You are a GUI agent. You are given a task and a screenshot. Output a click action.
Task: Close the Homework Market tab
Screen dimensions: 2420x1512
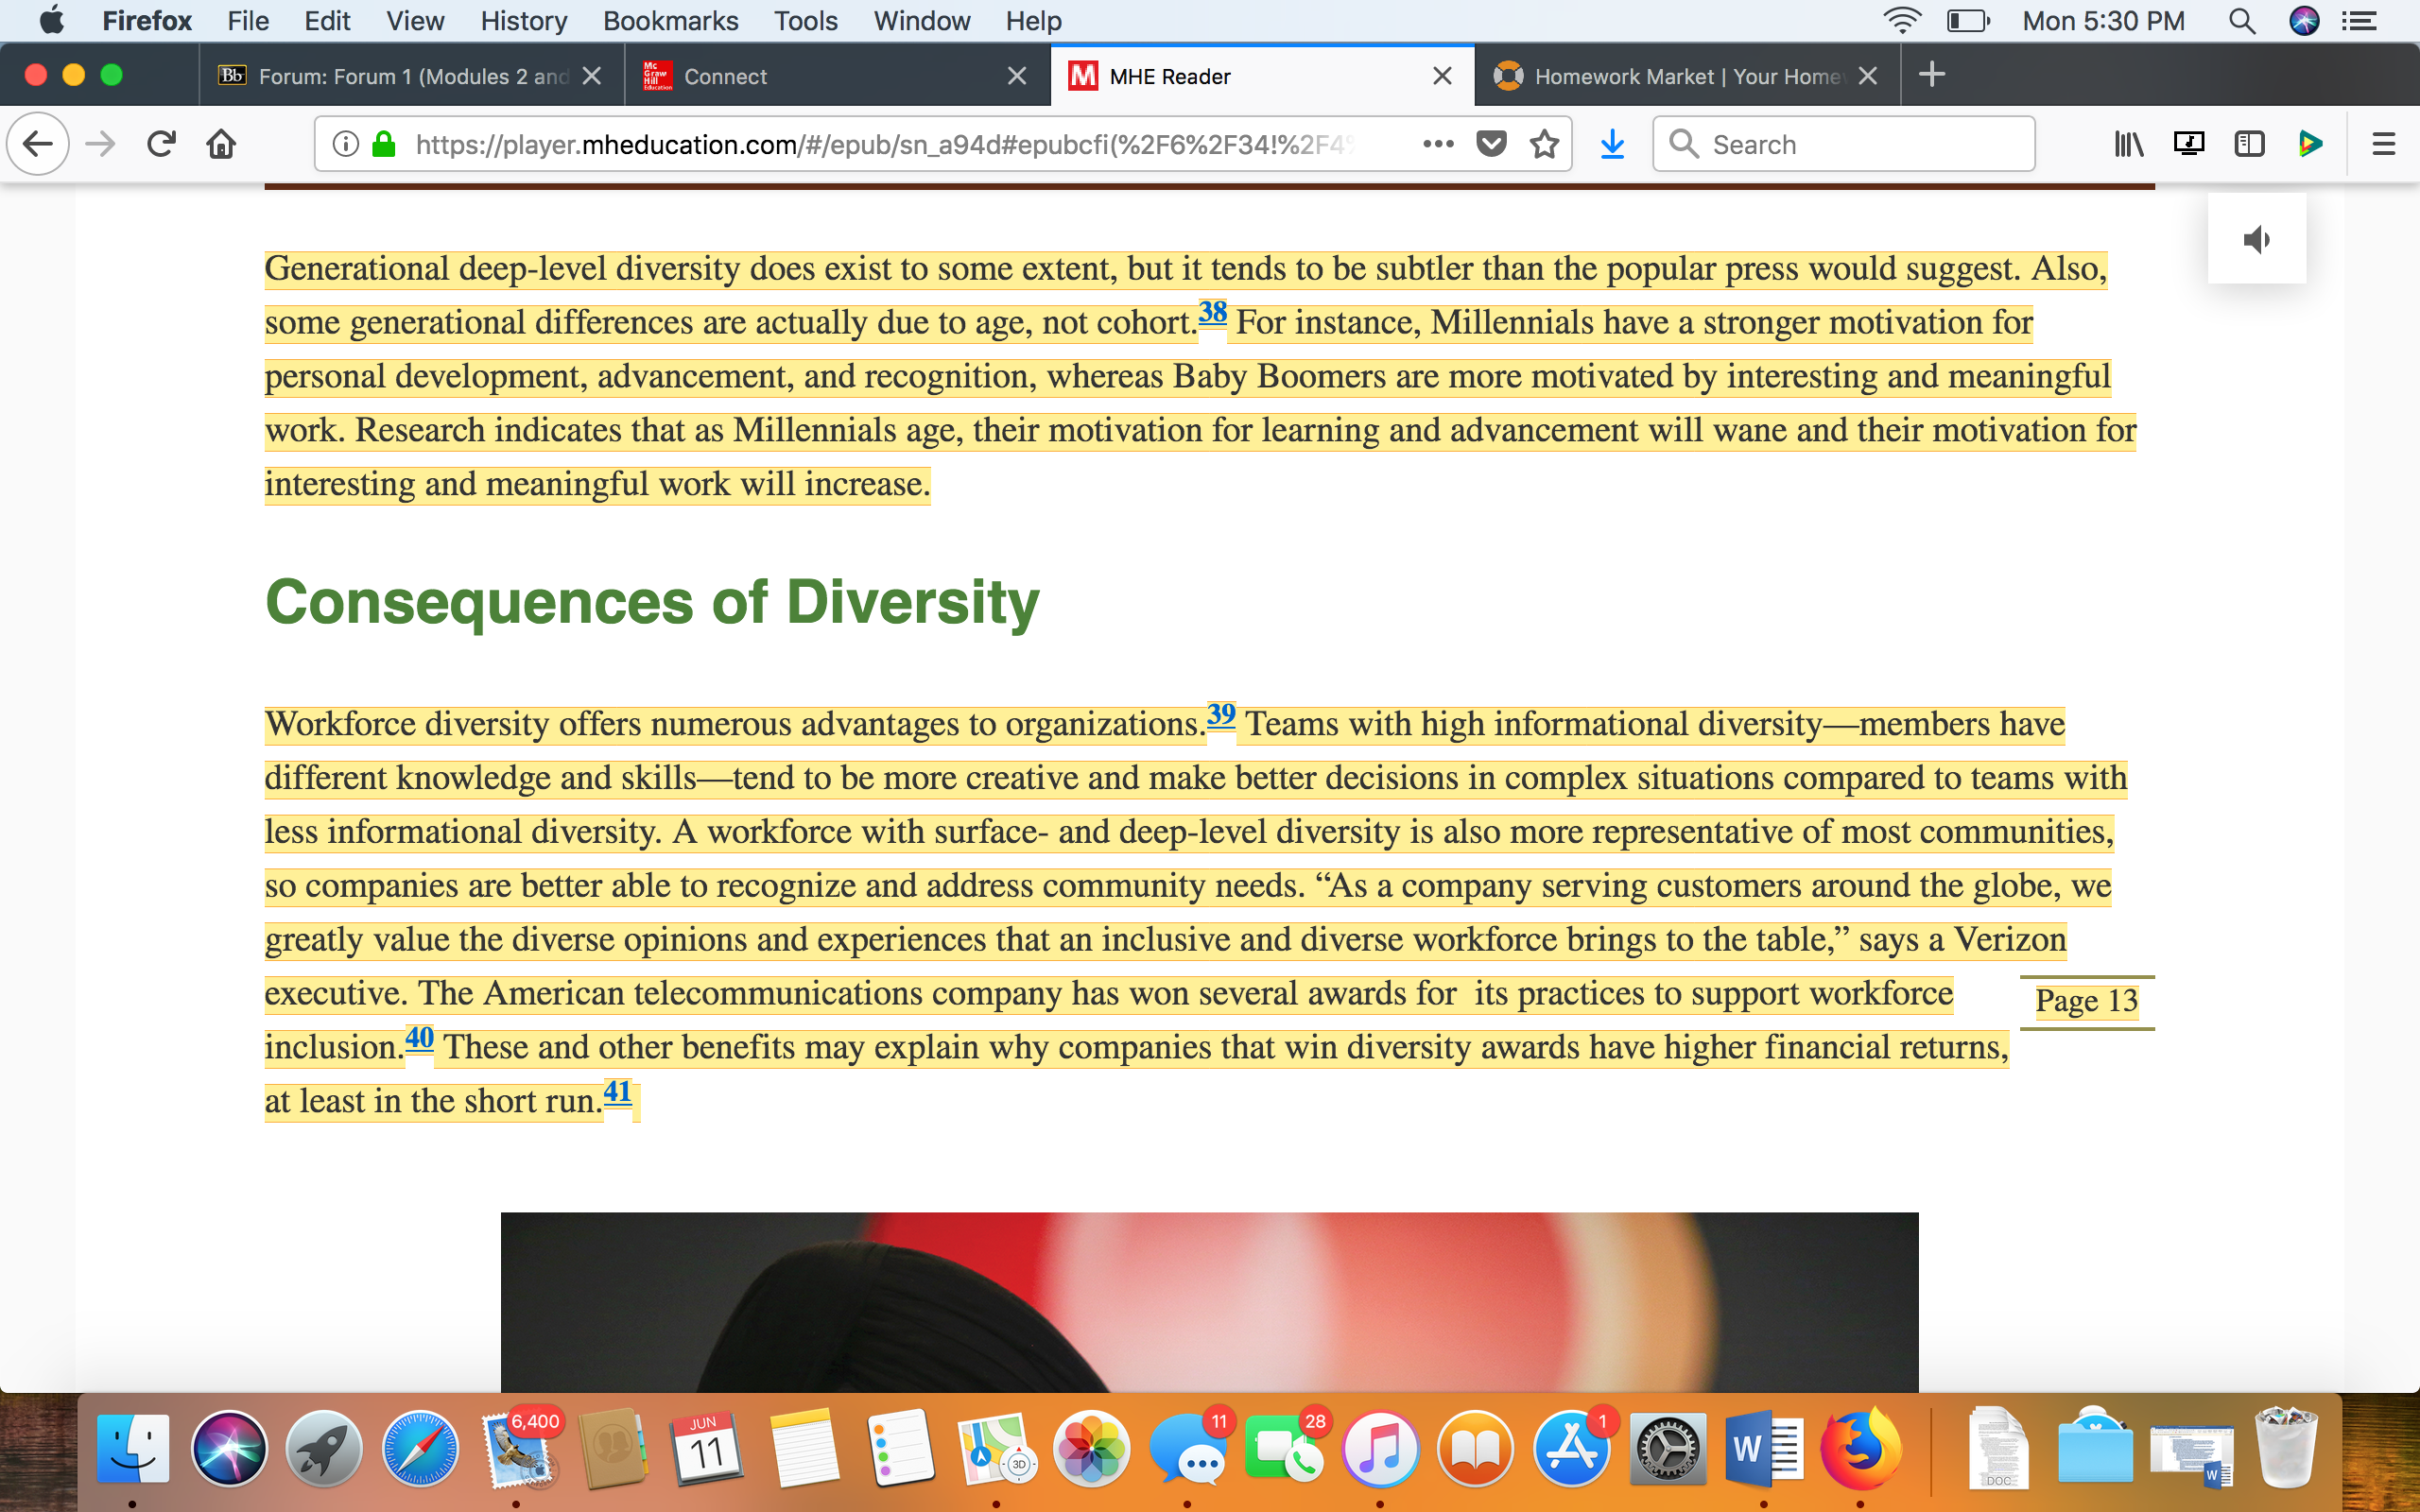point(1867,76)
